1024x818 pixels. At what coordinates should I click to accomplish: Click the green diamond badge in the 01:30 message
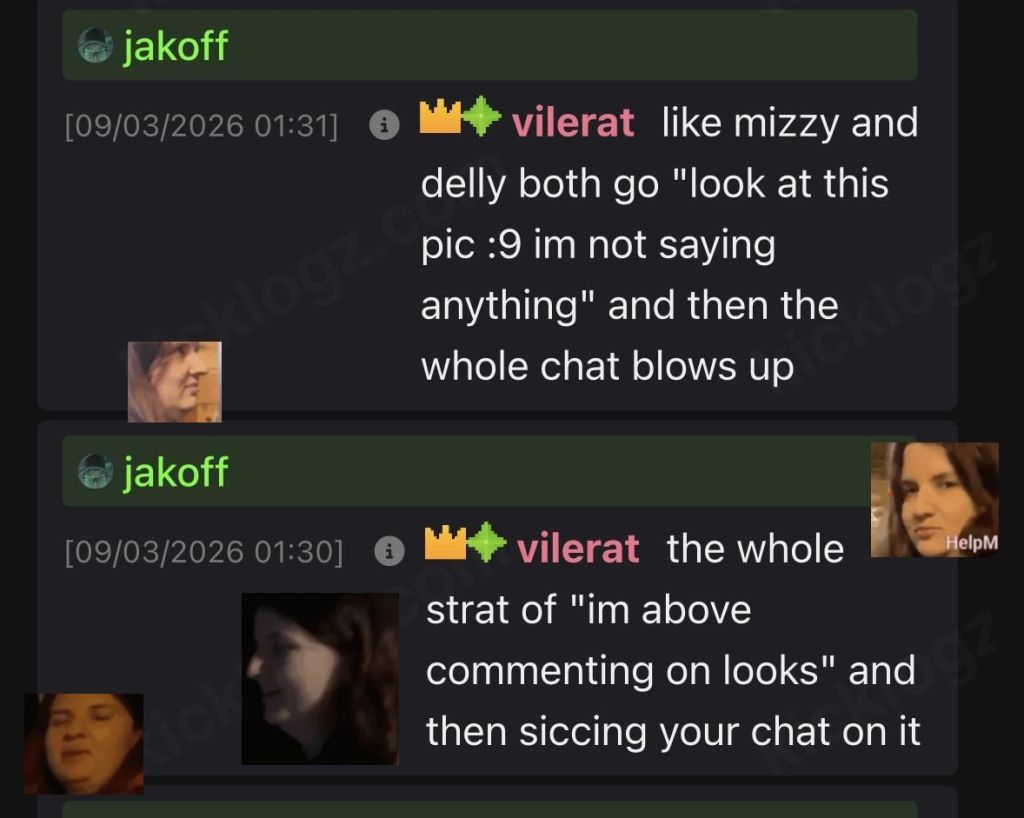pyautogui.click(x=487, y=542)
